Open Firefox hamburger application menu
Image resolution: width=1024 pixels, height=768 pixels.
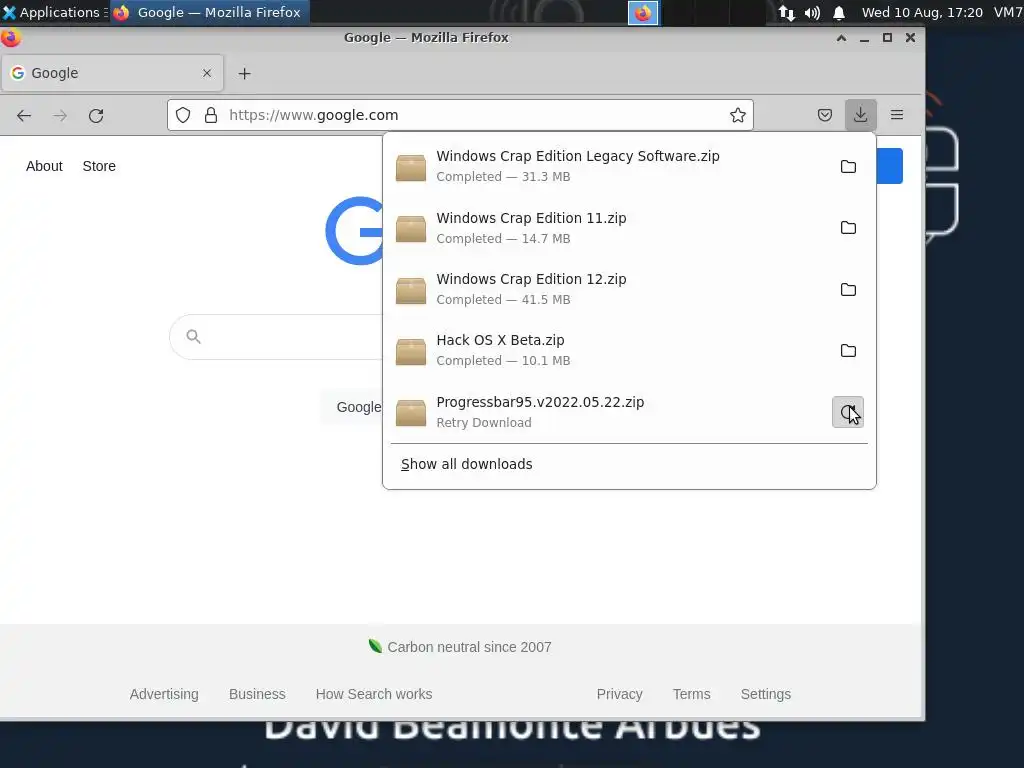[897, 115]
